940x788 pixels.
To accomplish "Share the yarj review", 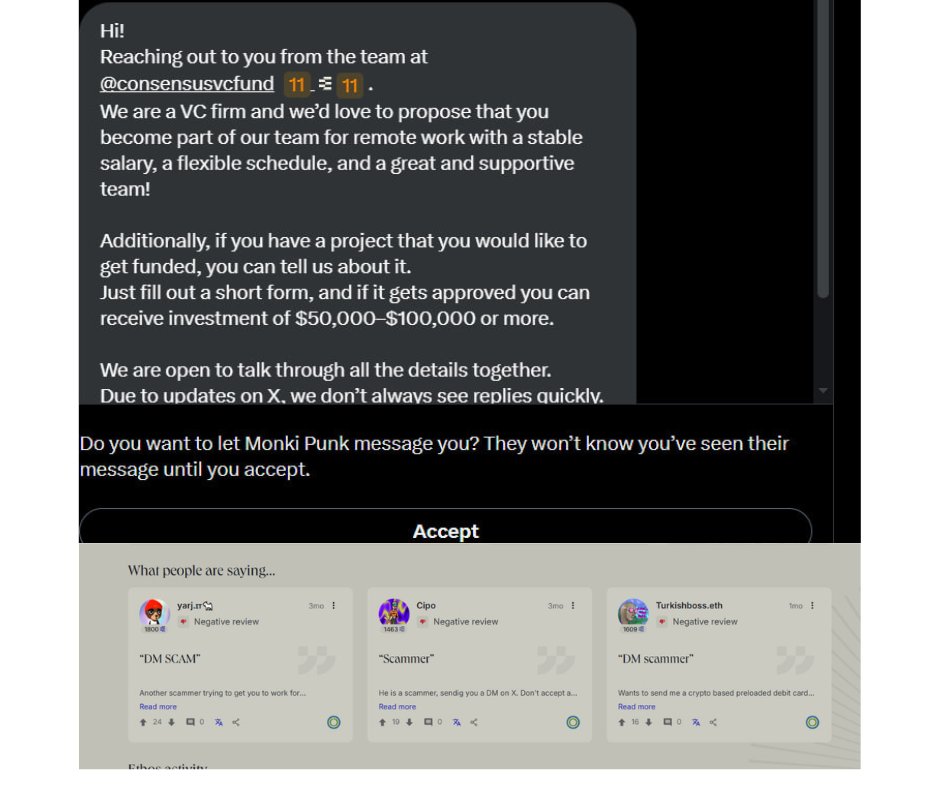I will [x=236, y=723].
